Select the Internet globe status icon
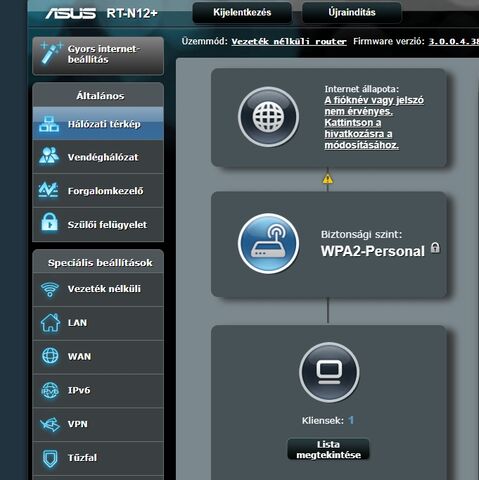The image size is (479, 480). [268, 117]
